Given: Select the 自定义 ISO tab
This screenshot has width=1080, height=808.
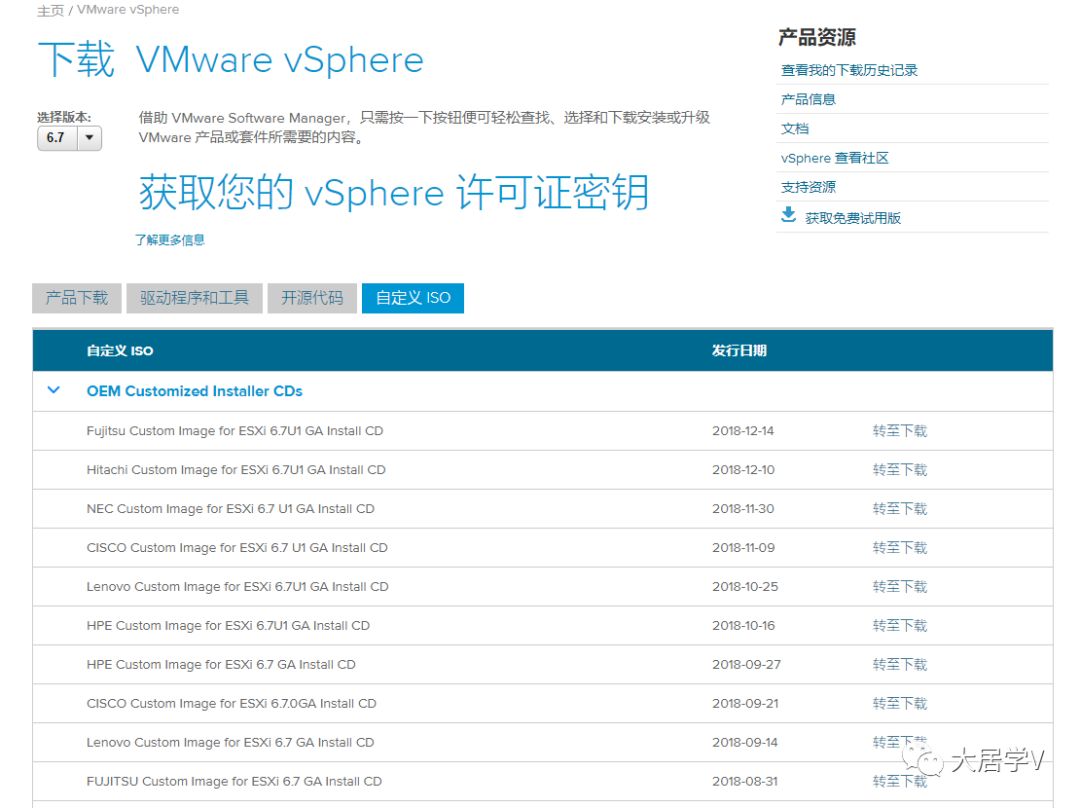Looking at the screenshot, I should click(x=413, y=298).
